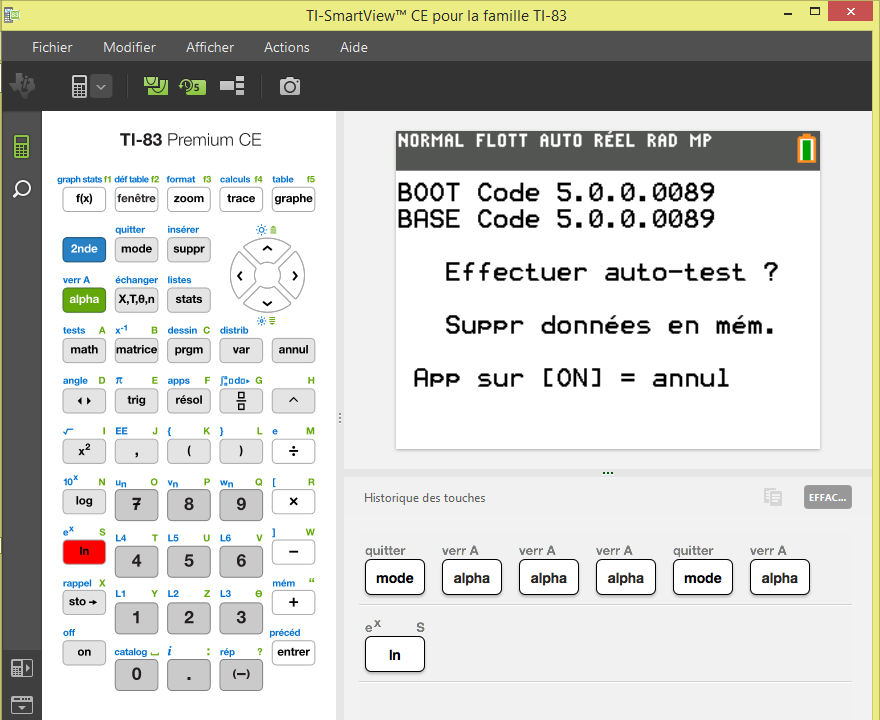Click the matrice key

136,350
